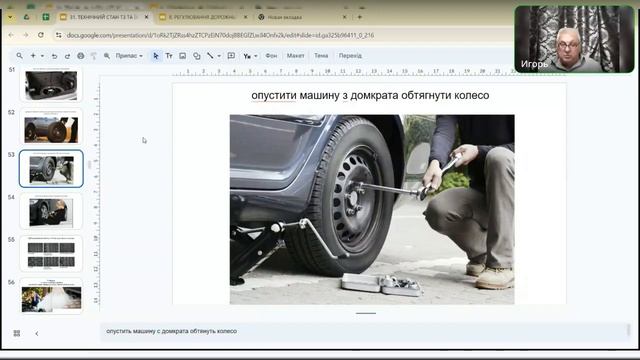Image resolution: width=640 pixels, height=360 pixels.
Task: Click the paint format icon
Action: (x=93, y=56)
